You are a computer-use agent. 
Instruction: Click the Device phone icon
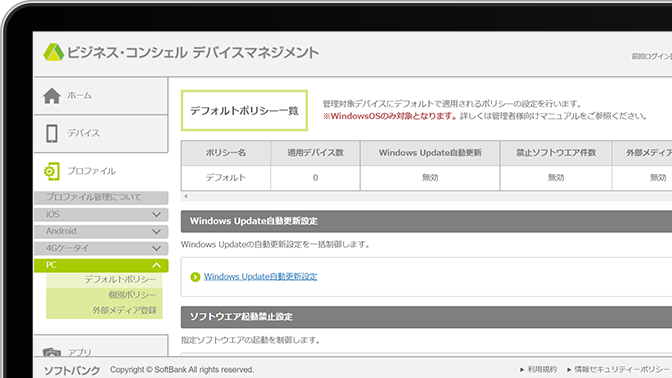coord(52,133)
